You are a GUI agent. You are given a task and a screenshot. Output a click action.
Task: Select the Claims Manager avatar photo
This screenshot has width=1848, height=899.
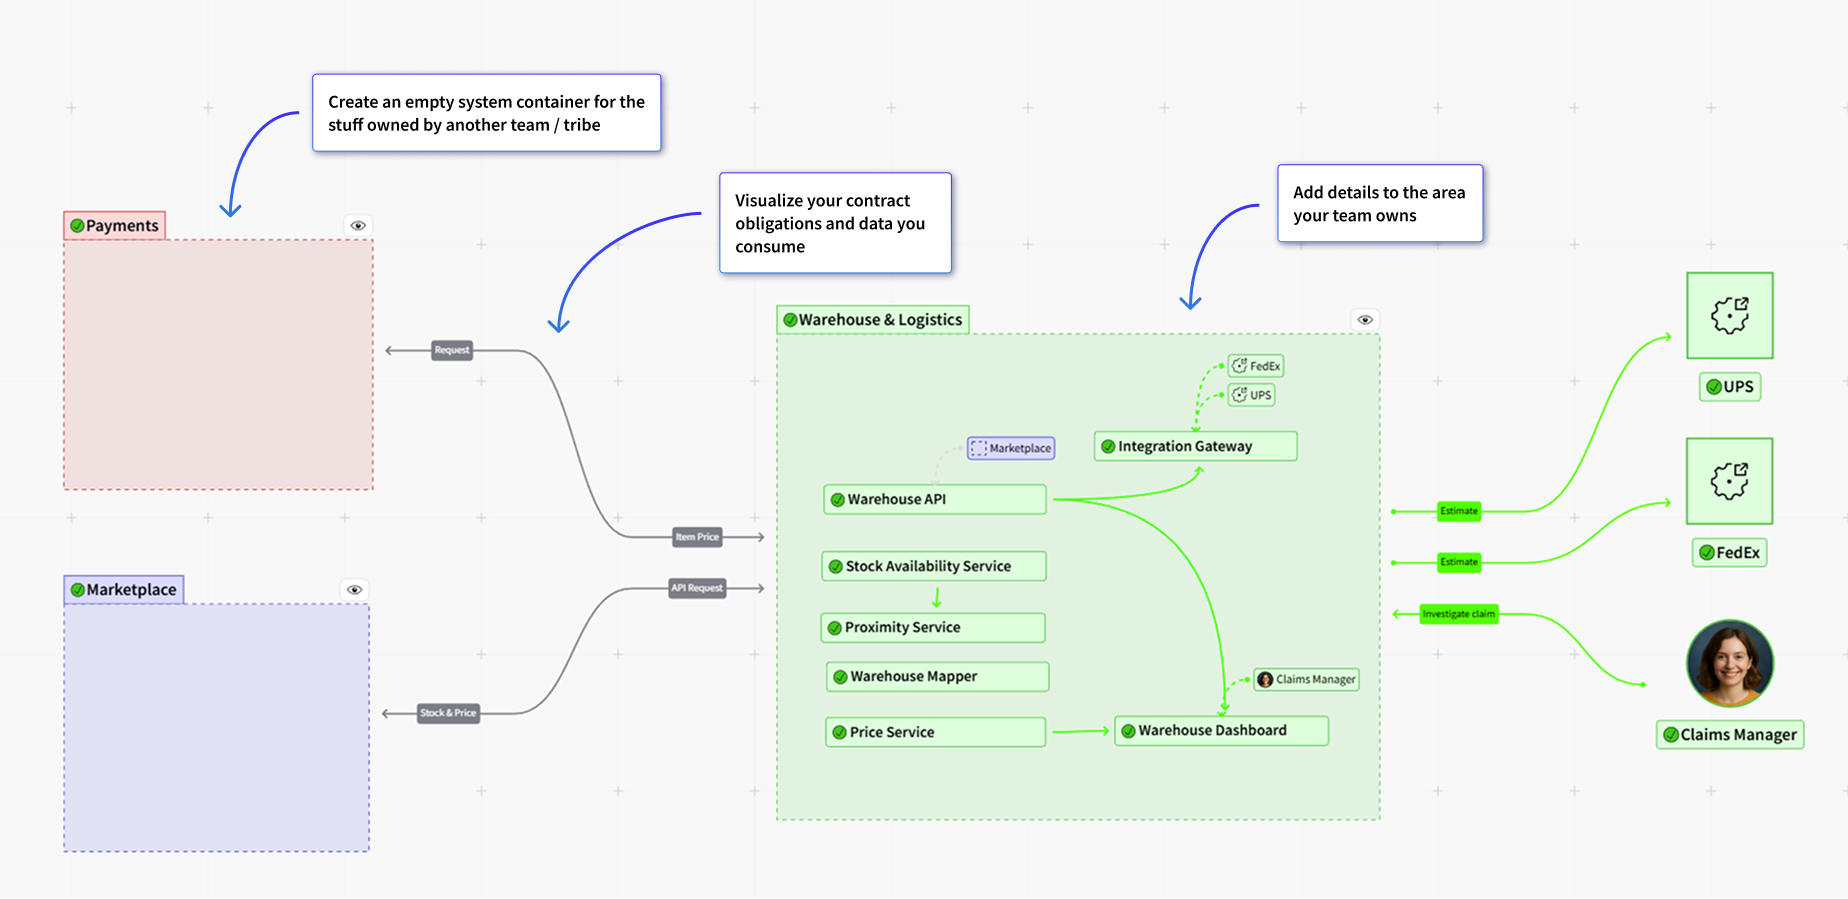tap(1729, 663)
